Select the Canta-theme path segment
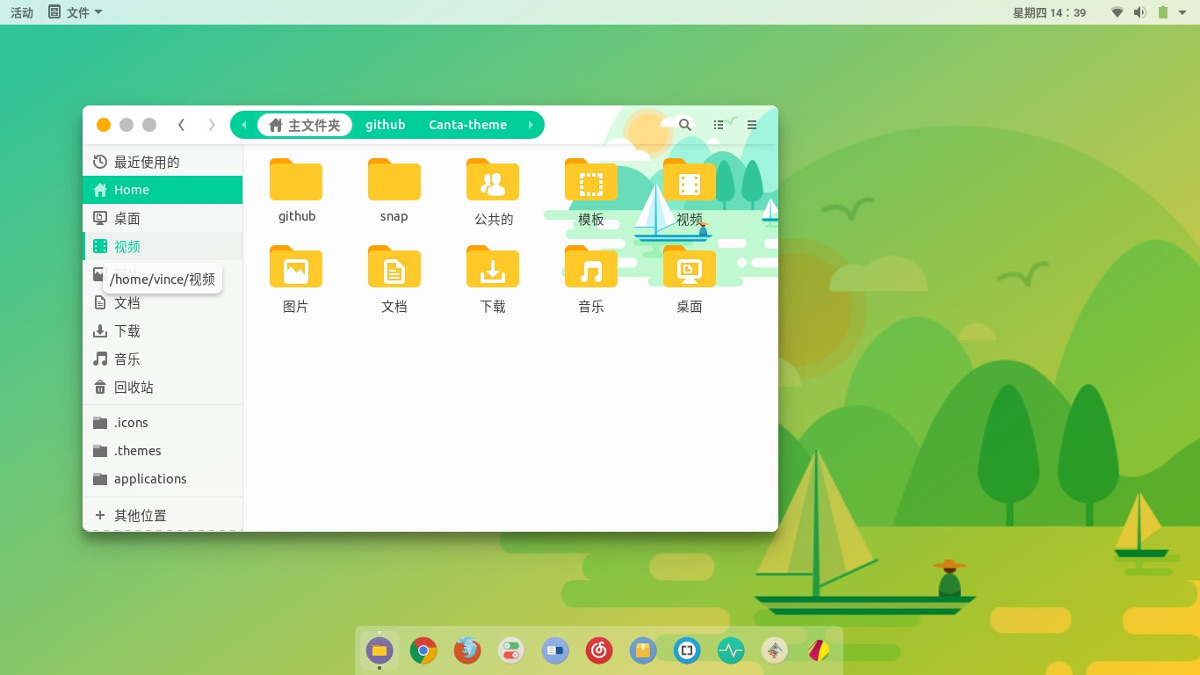1200x675 pixels. 468,125
